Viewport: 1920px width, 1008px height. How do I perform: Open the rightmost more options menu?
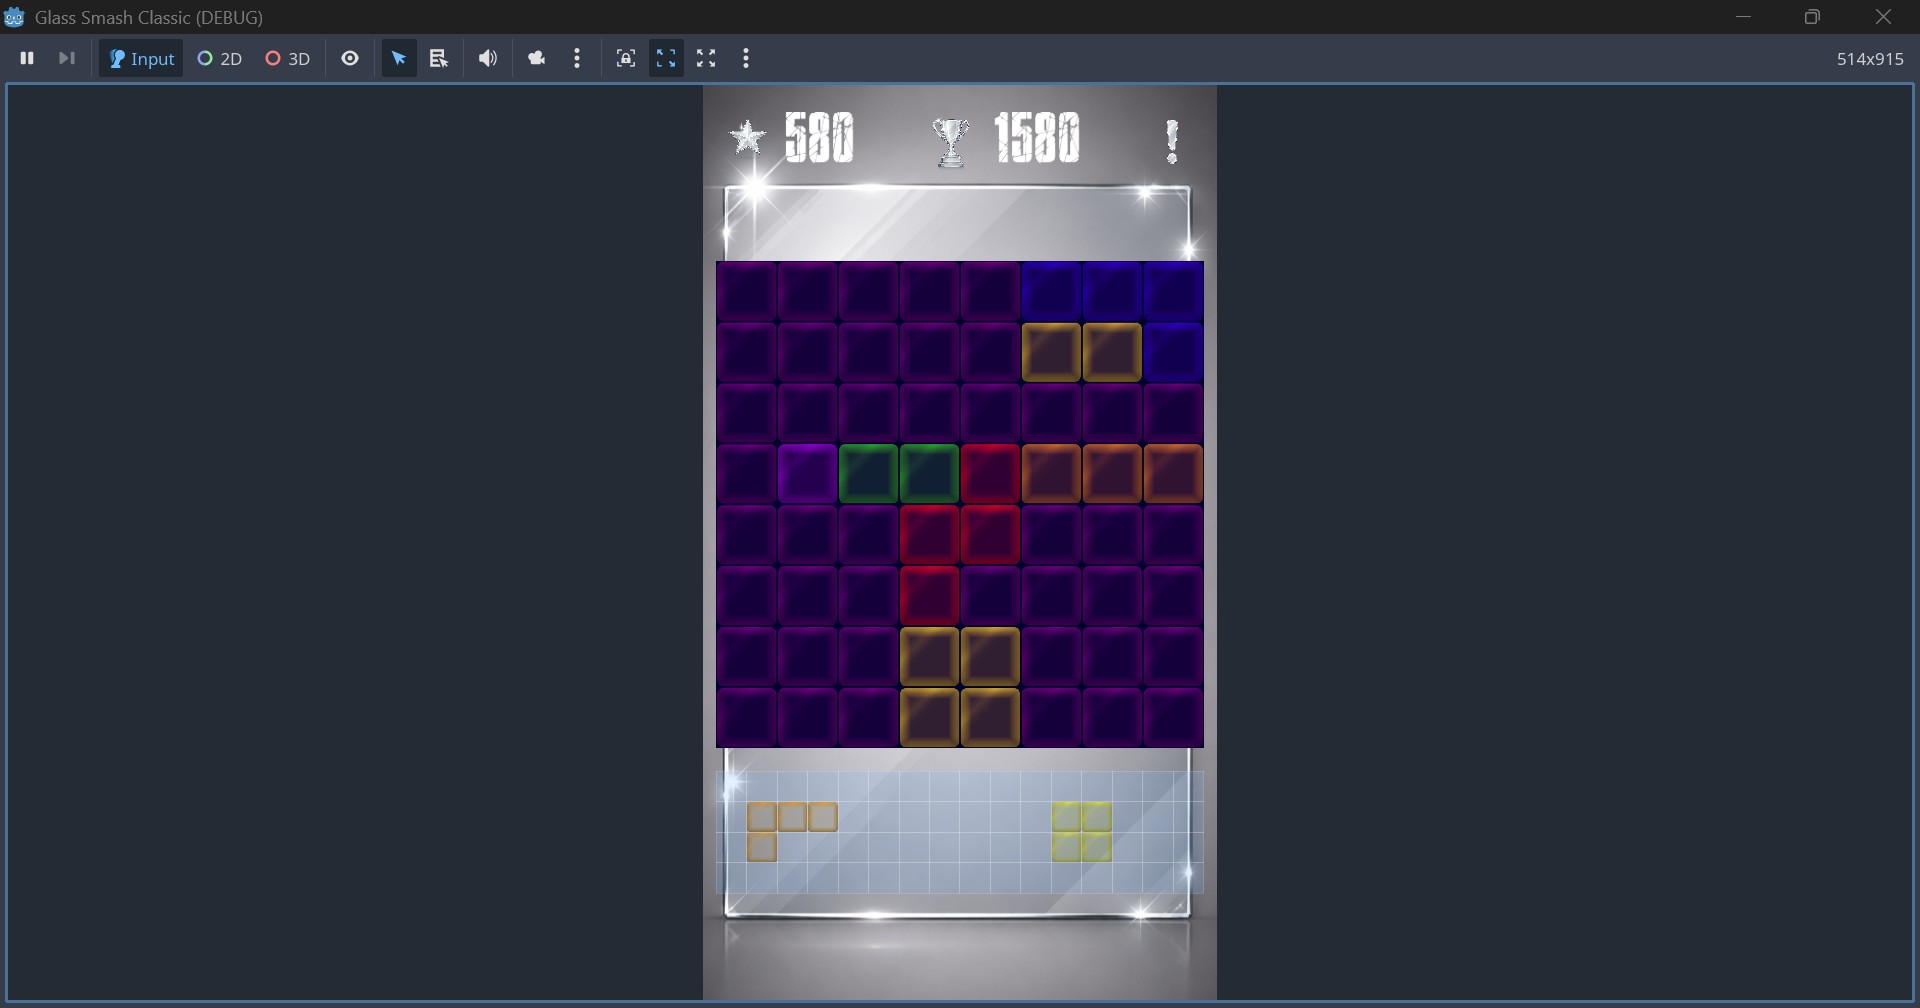pyautogui.click(x=746, y=57)
